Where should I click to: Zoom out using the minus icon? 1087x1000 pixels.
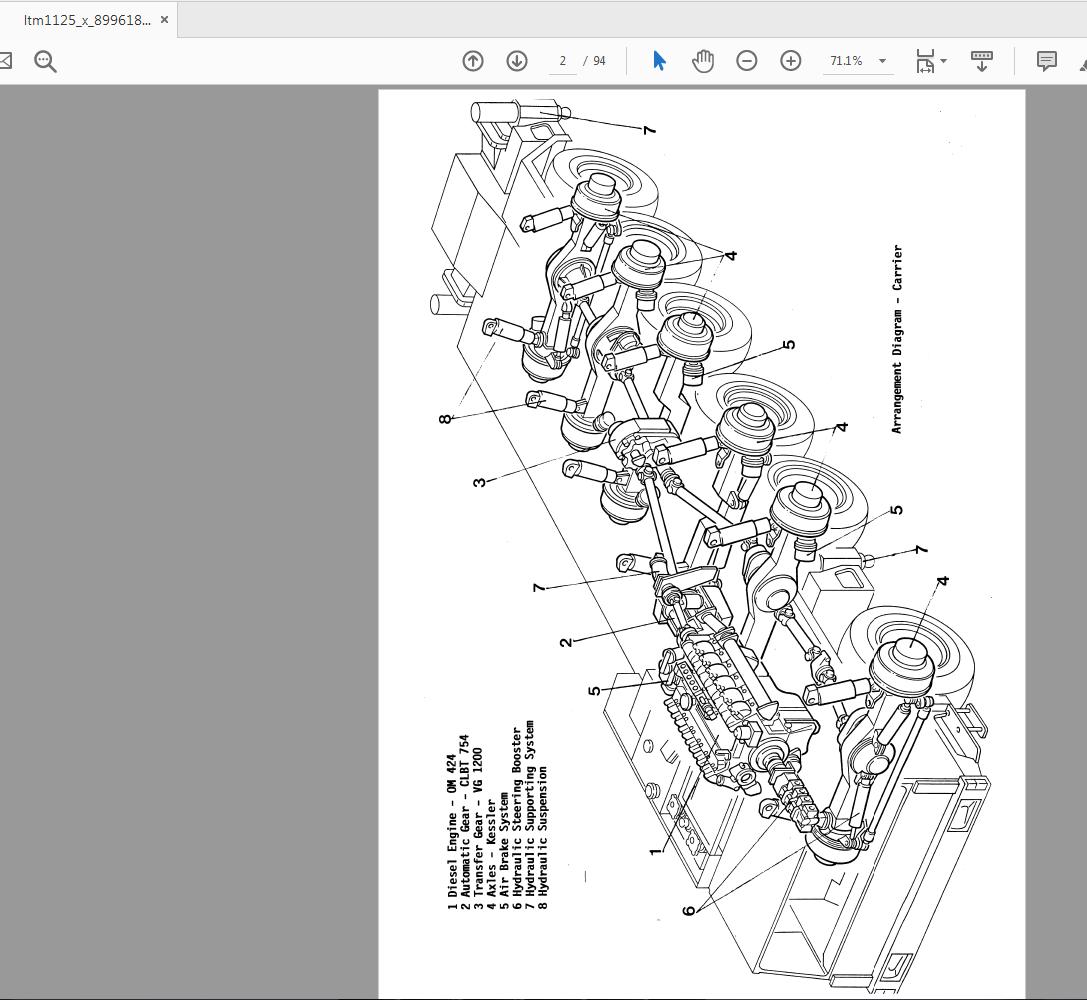click(x=746, y=61)
